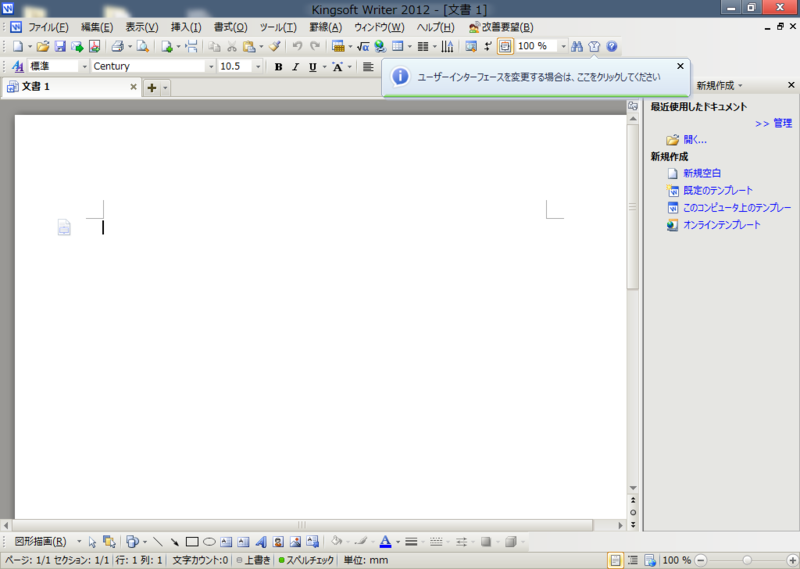Click the 新規空白 link
Image resolution: width=800 pixels, height=569 pixels.
(702, 174)
